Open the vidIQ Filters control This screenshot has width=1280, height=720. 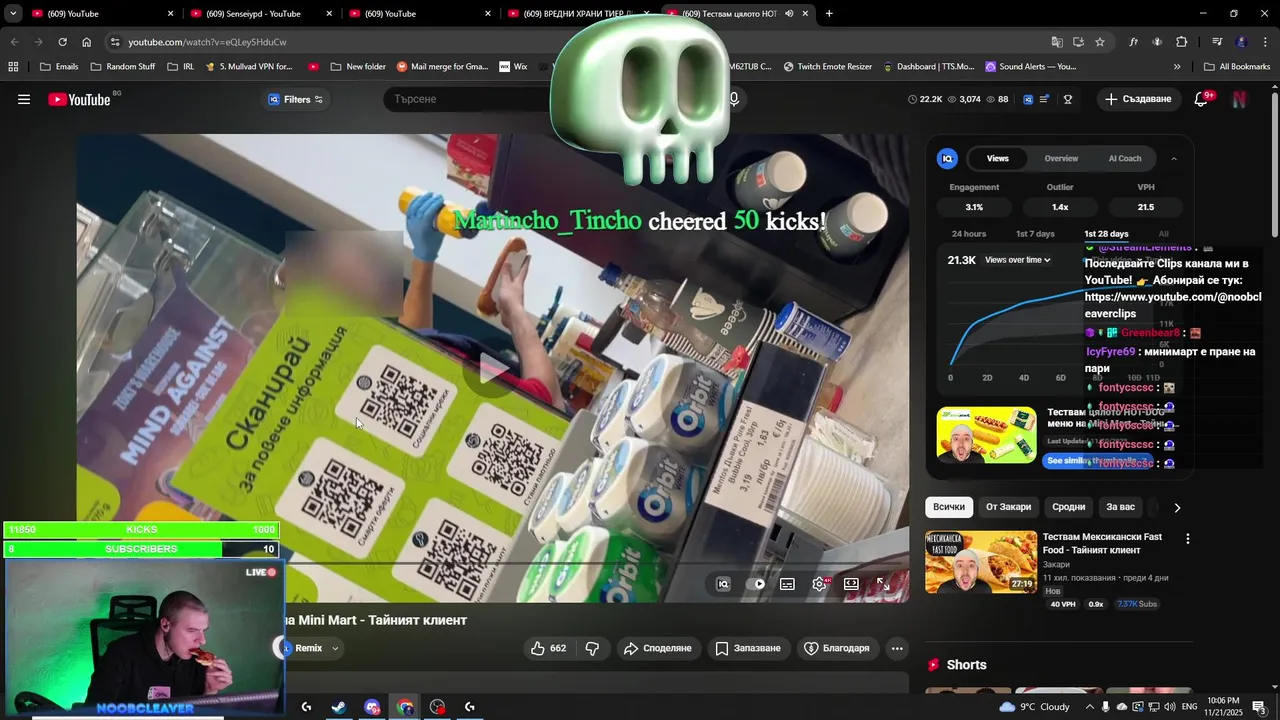pyautogui.click(x=295, y=99)
